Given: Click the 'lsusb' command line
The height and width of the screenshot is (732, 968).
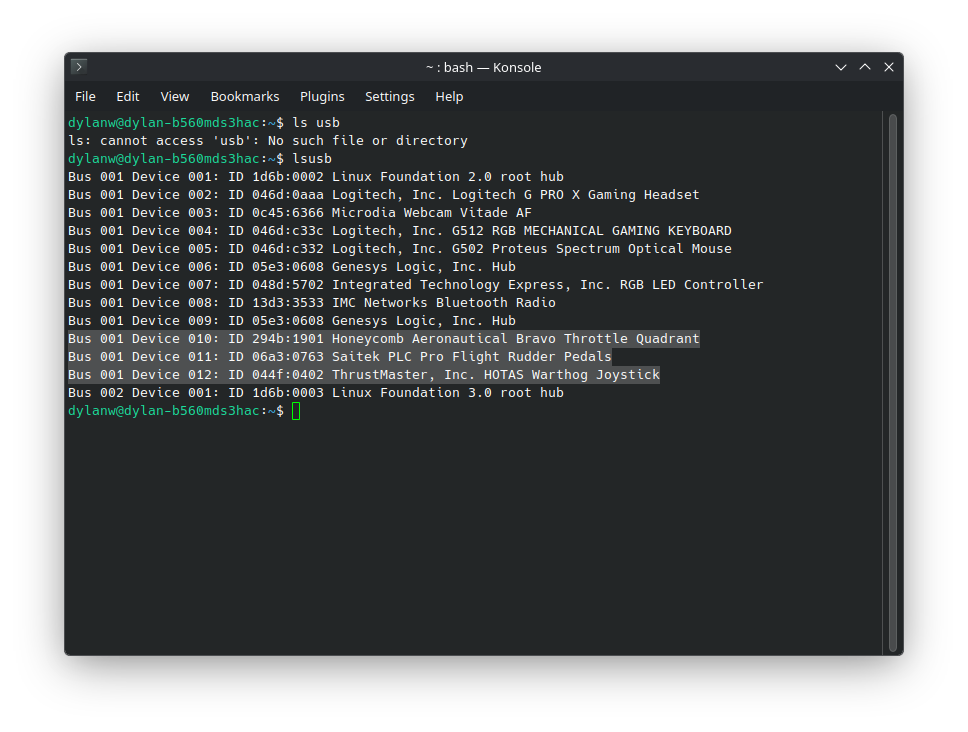Looking at the screenshot, I should [200, 159].
